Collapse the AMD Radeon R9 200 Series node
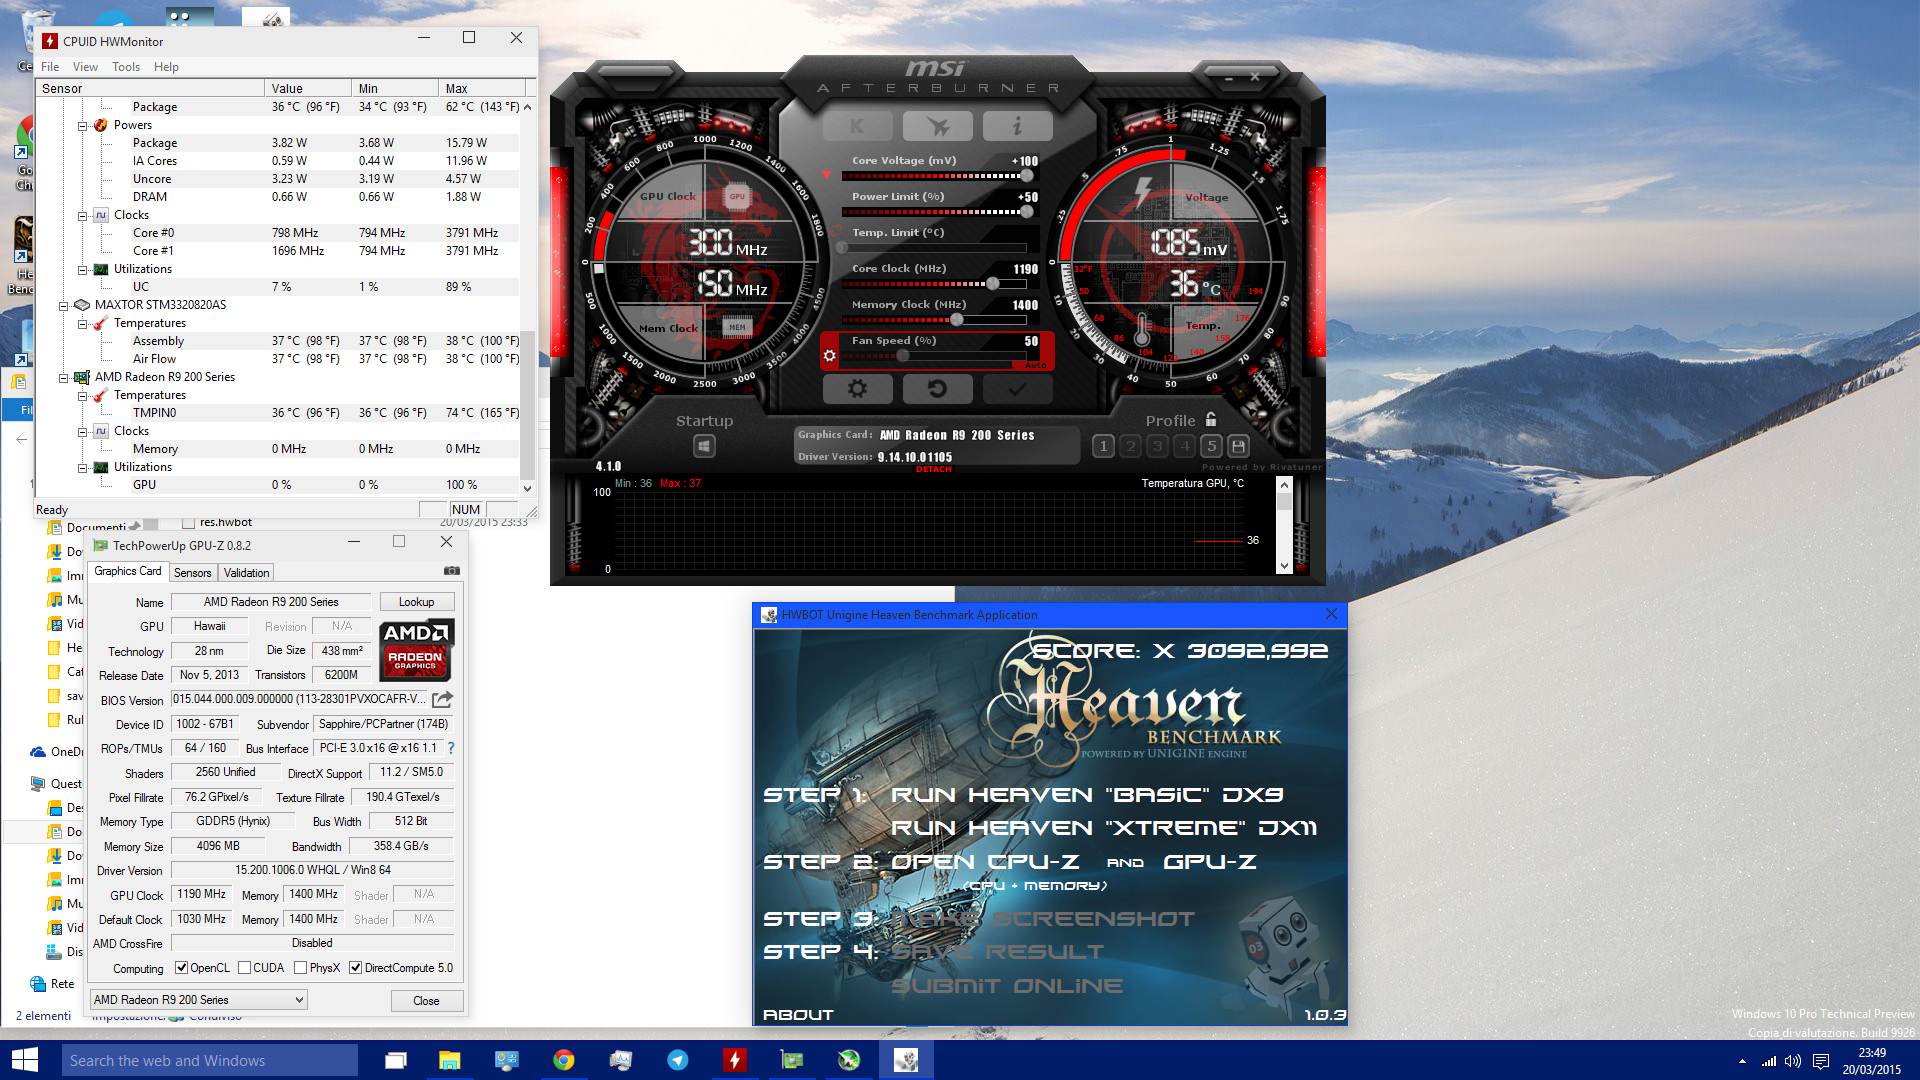 tap(64, 377)
